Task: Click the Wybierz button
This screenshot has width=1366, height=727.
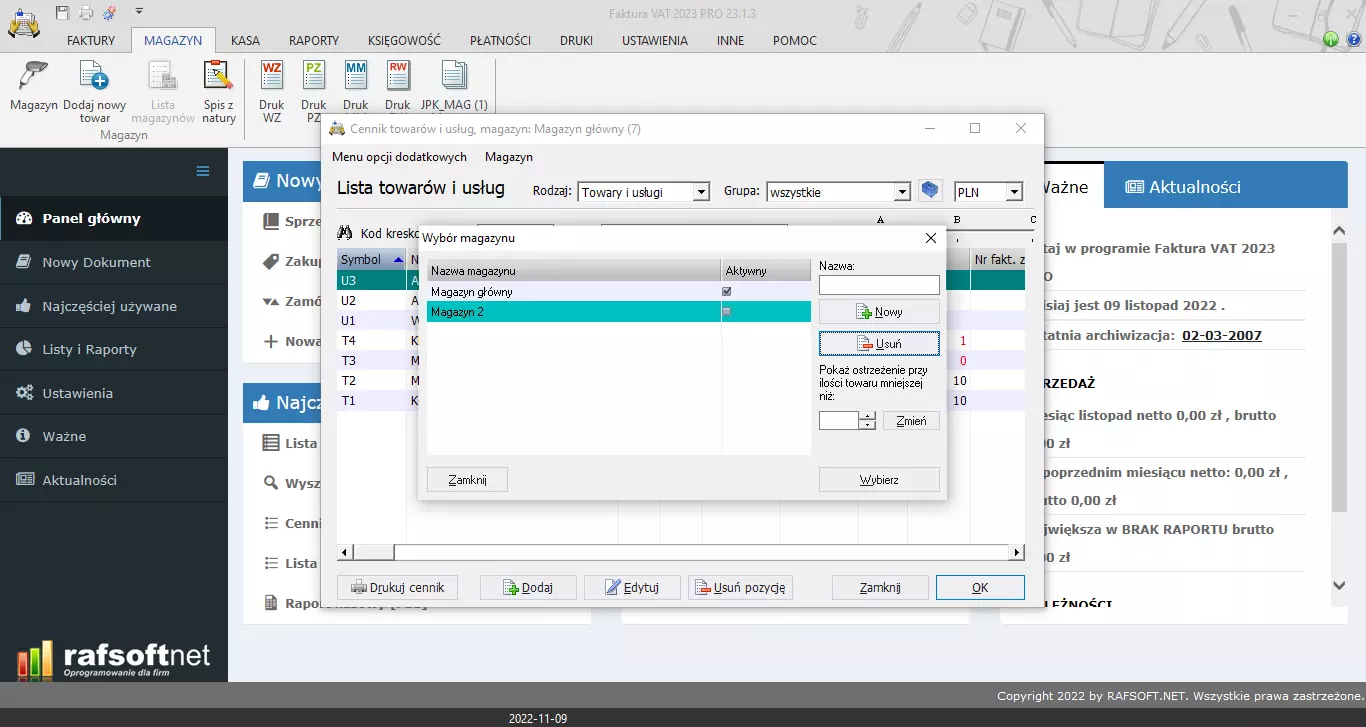Action: coord(879,480)
